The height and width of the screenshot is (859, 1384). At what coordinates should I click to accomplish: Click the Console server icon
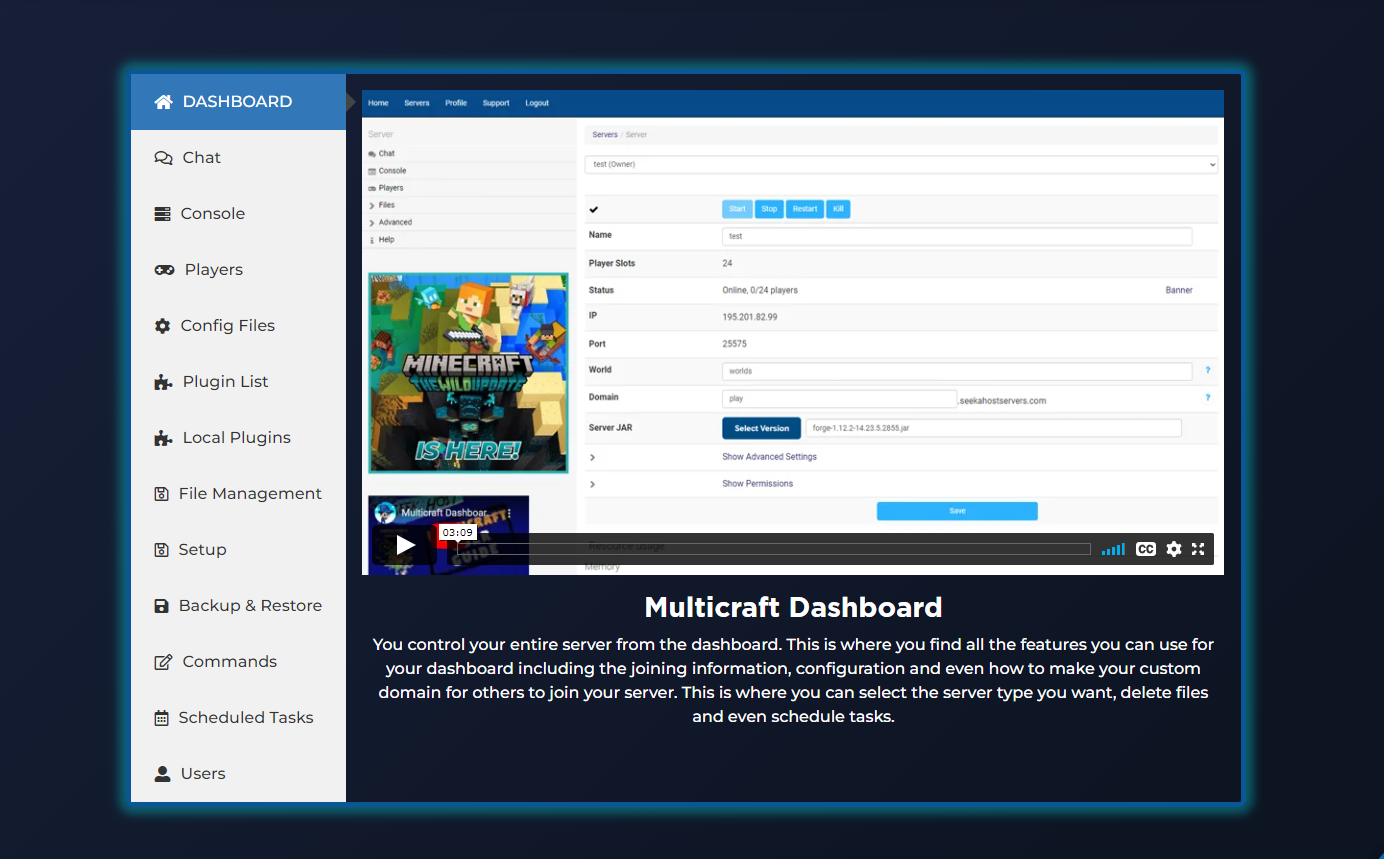[x=162, y=214]
